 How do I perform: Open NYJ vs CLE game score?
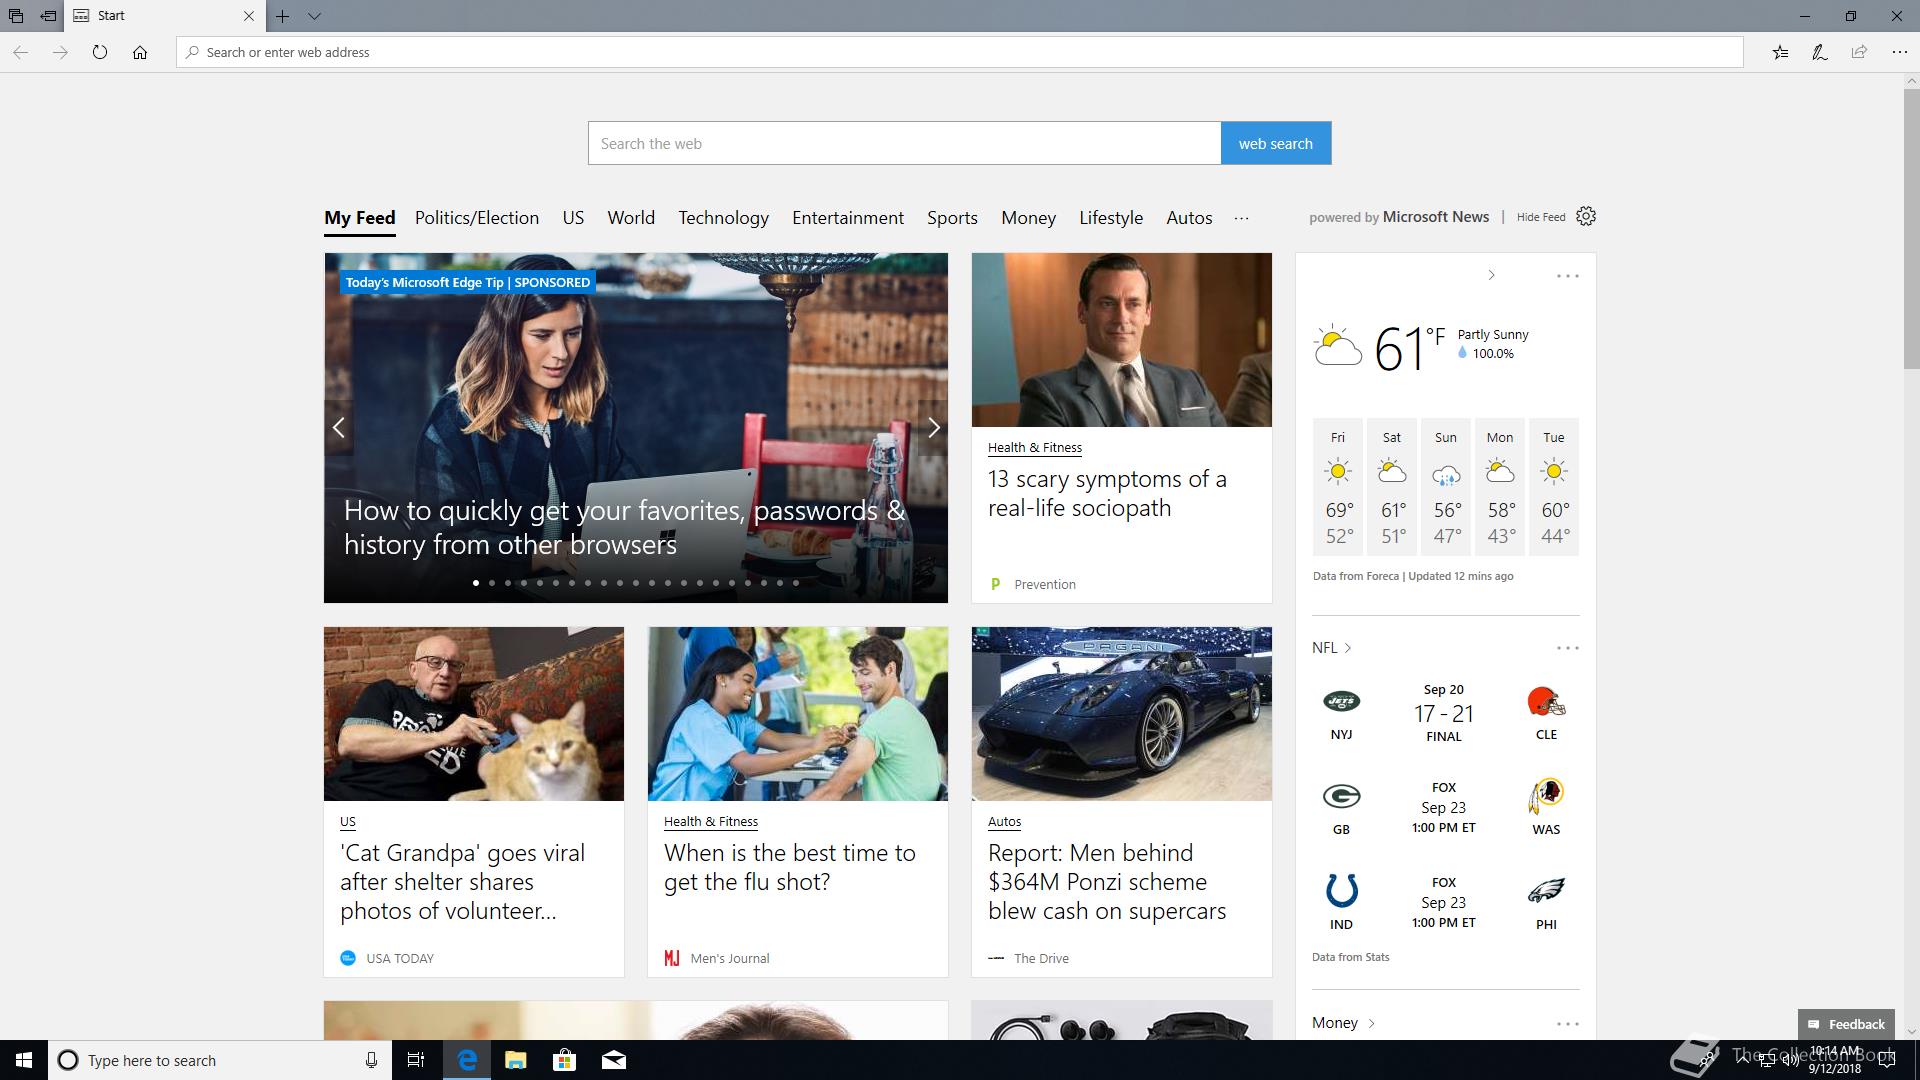pyautogui.click(x=1444, y=713)
